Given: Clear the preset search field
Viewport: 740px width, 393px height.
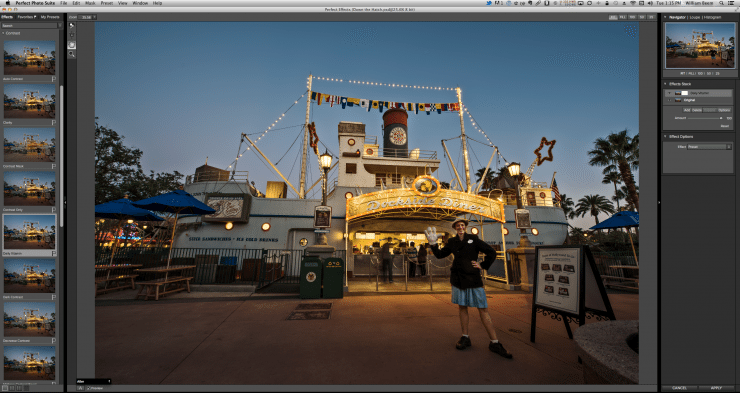Looking at the screenshot, I should (x=59, y=25).
